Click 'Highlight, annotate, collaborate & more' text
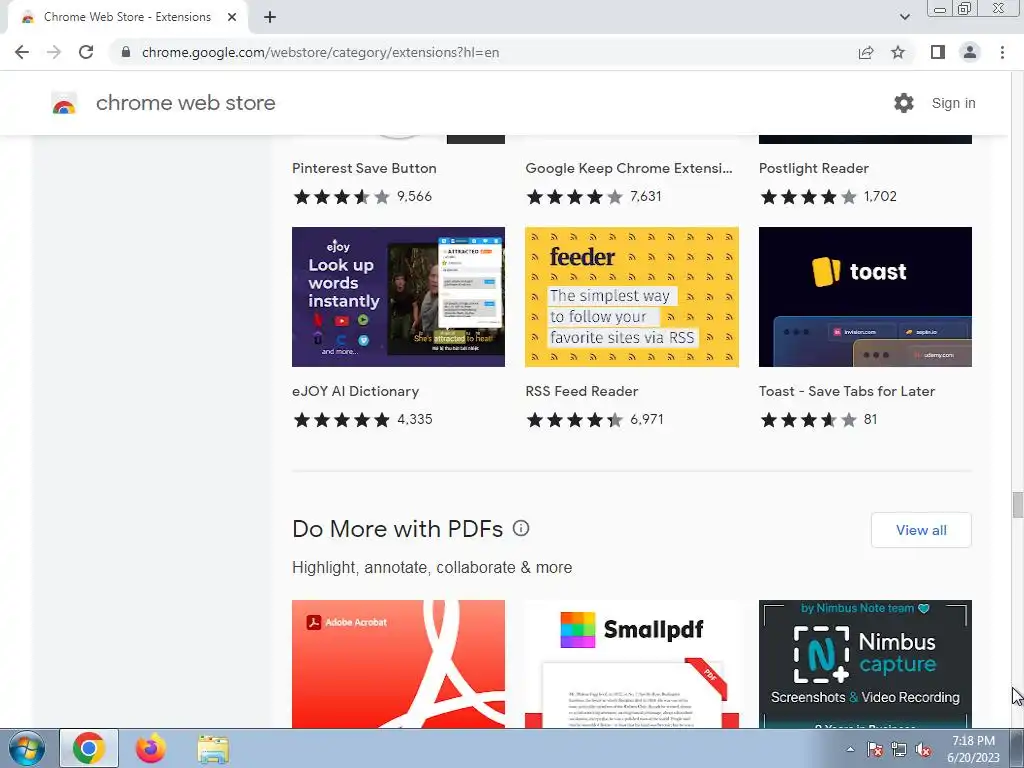The image size is (1024, 768). 432,568
